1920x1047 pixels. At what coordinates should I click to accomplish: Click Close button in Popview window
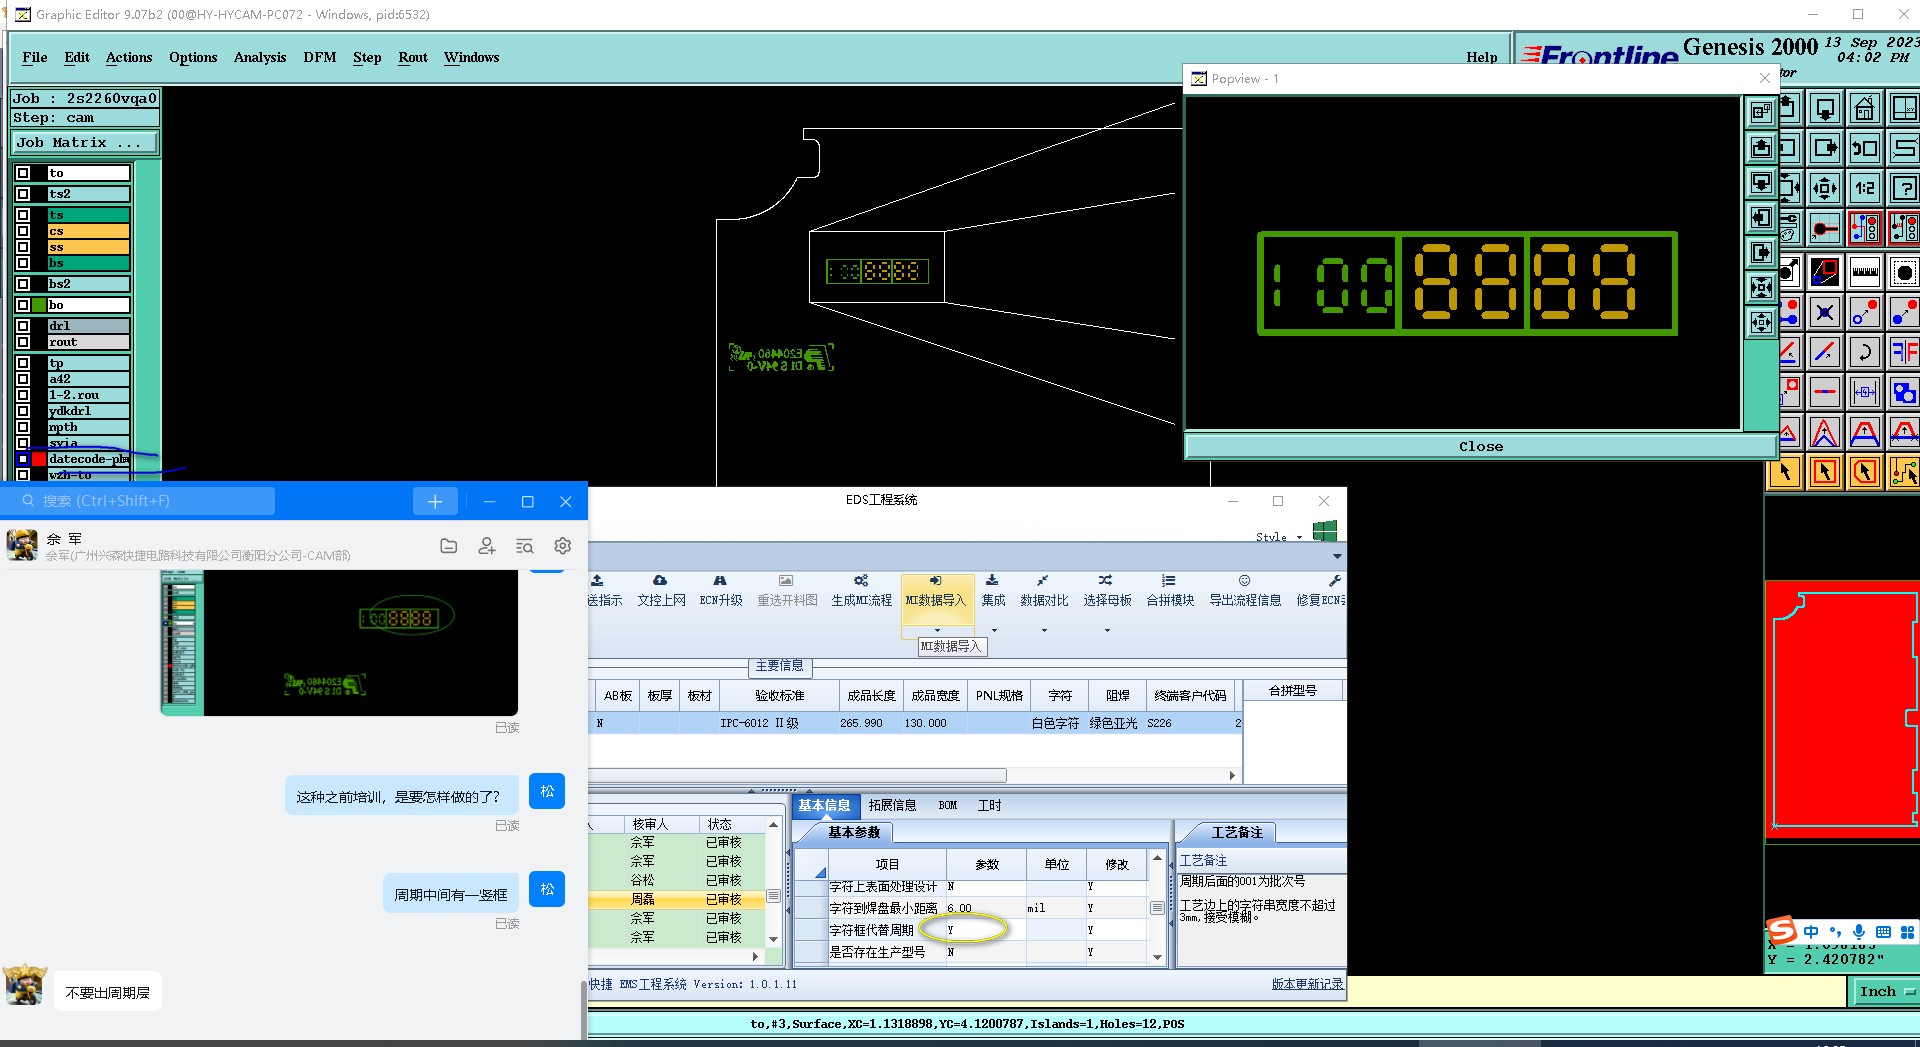1480,447
